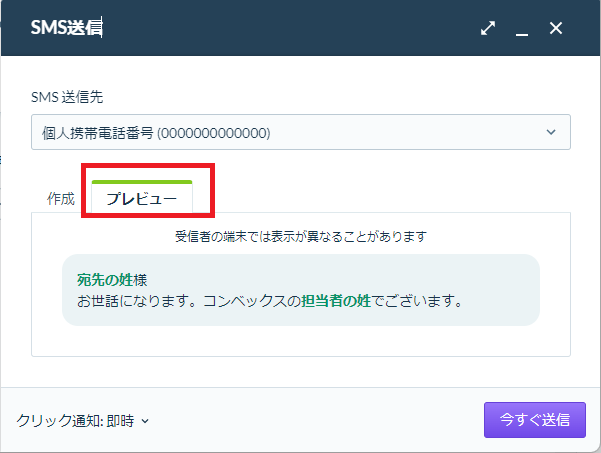Close the SMS送信 dialog

556,28
